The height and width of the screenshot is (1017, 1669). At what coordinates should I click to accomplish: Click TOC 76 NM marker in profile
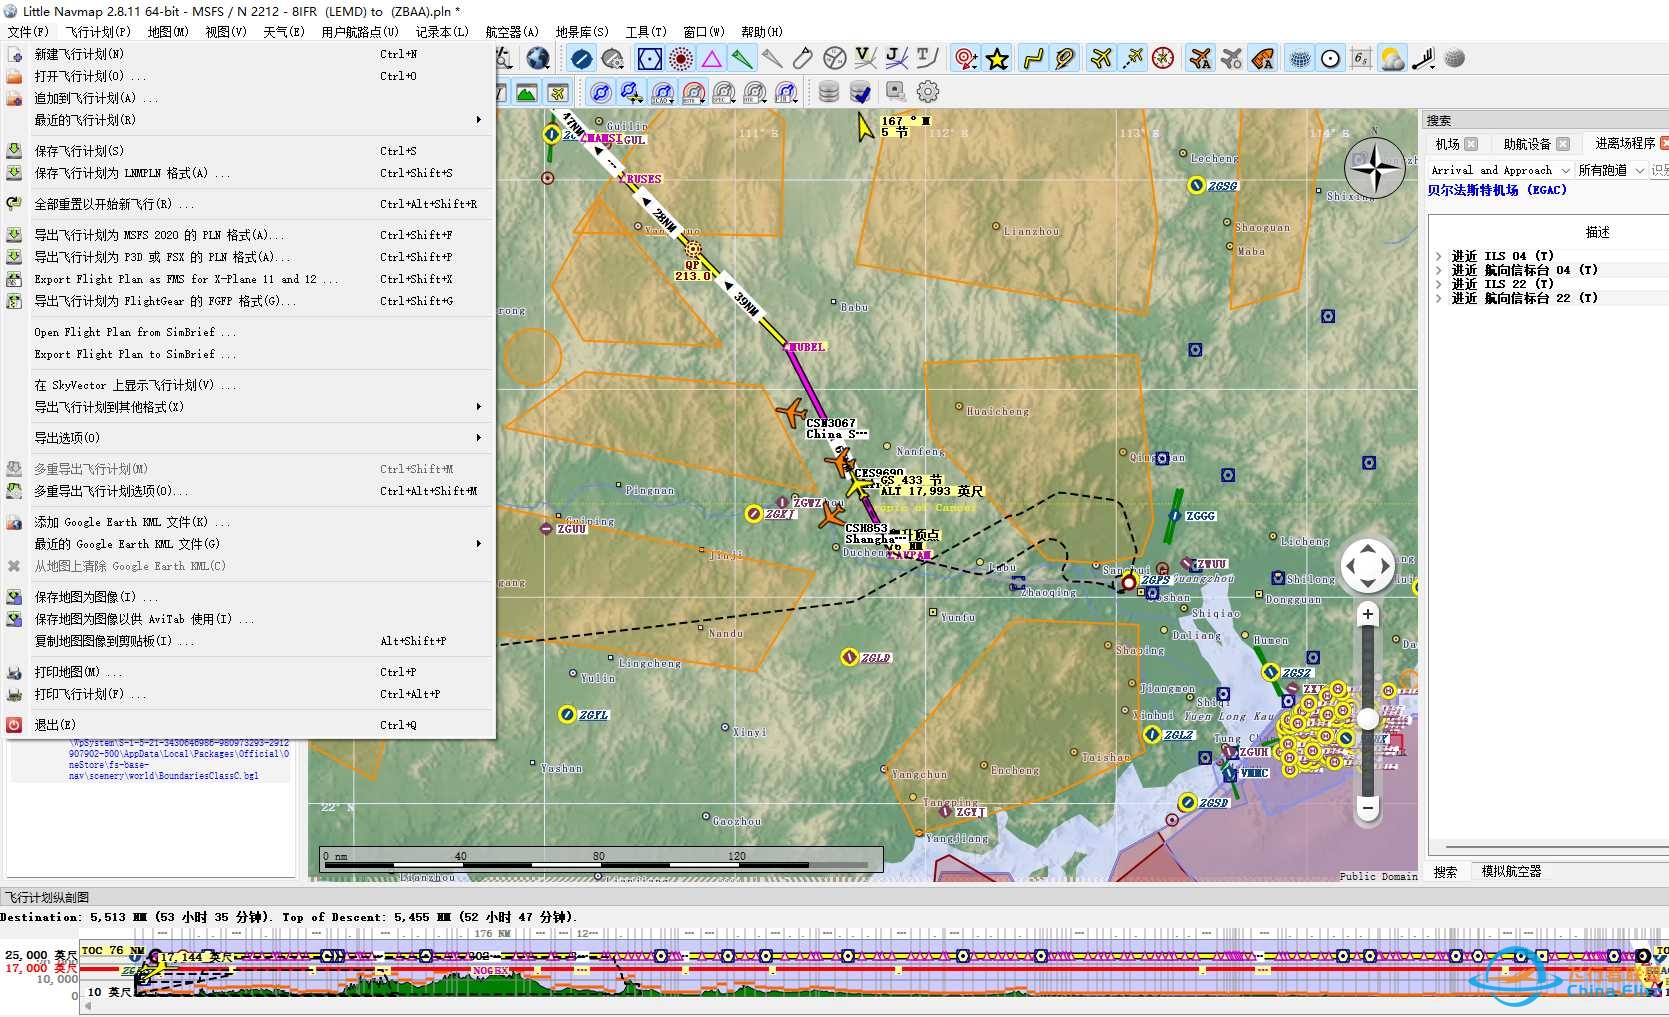pos(112,950)
